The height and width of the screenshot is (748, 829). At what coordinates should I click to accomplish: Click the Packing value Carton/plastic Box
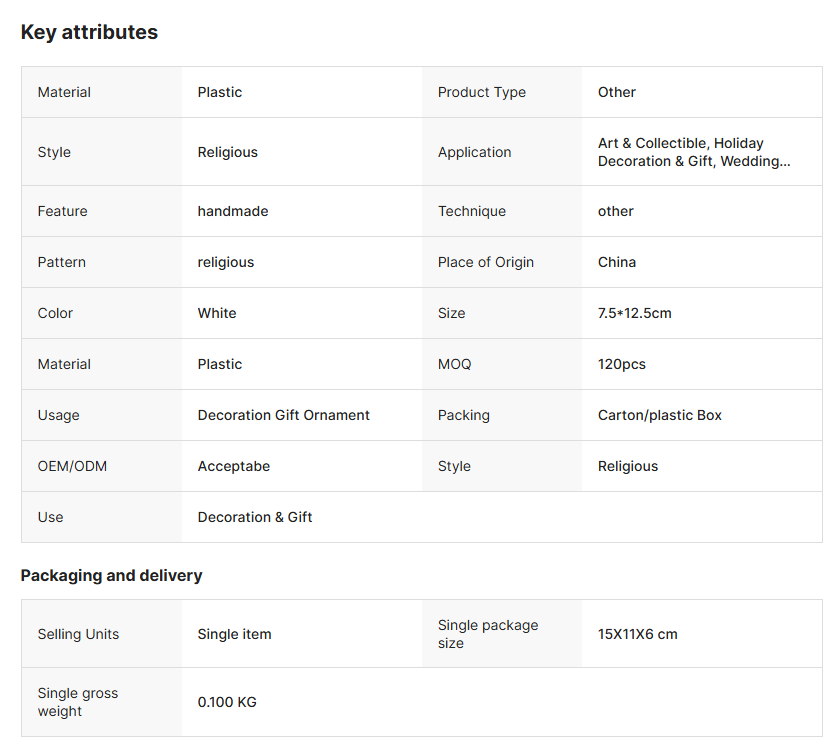tap(659, 415)
